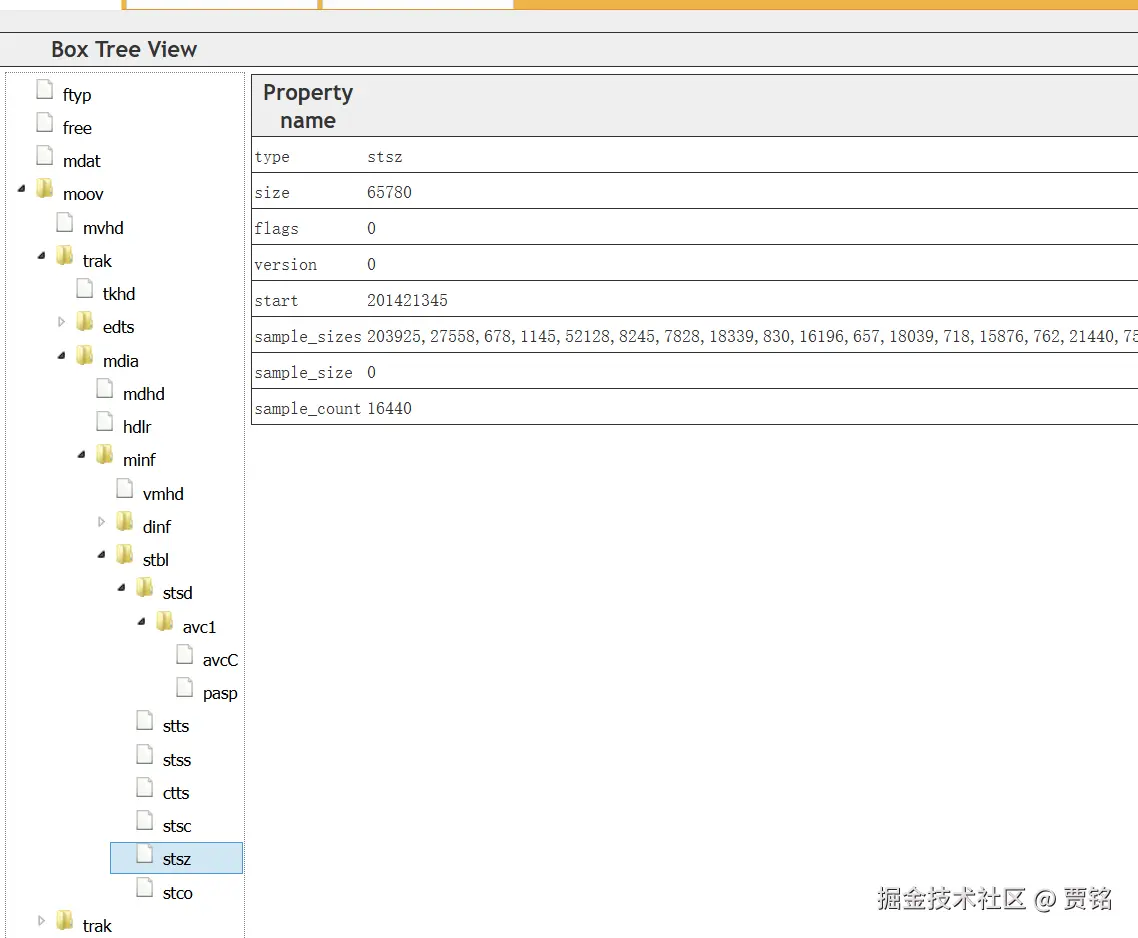Image resolution: width=1138 pixels, height=938 pixels.
Task: Select the ctts file icon
Action: 145,788
